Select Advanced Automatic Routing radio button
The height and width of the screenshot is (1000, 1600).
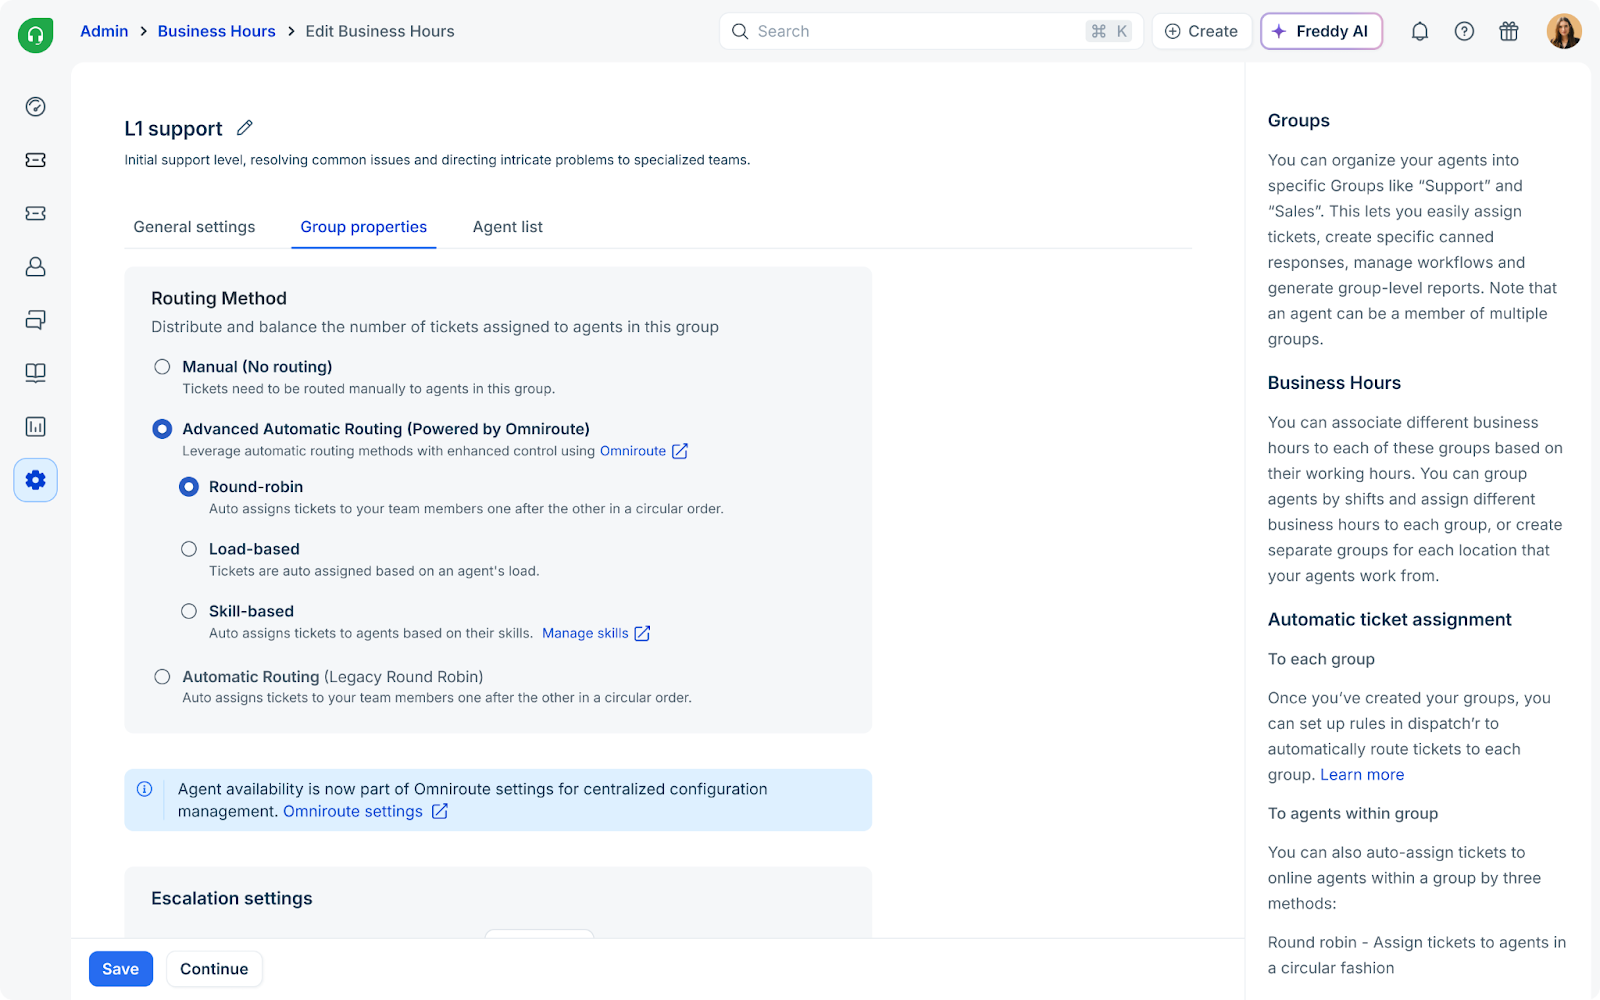pos(162,429)
